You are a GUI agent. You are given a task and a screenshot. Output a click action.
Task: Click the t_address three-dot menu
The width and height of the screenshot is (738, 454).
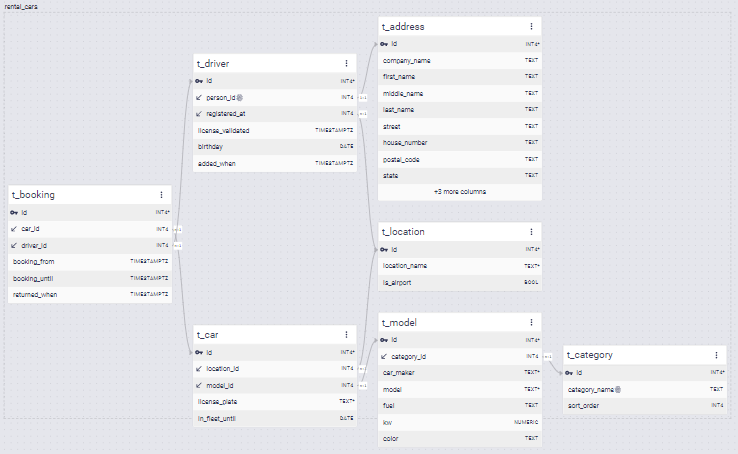(x=531, y=26)
